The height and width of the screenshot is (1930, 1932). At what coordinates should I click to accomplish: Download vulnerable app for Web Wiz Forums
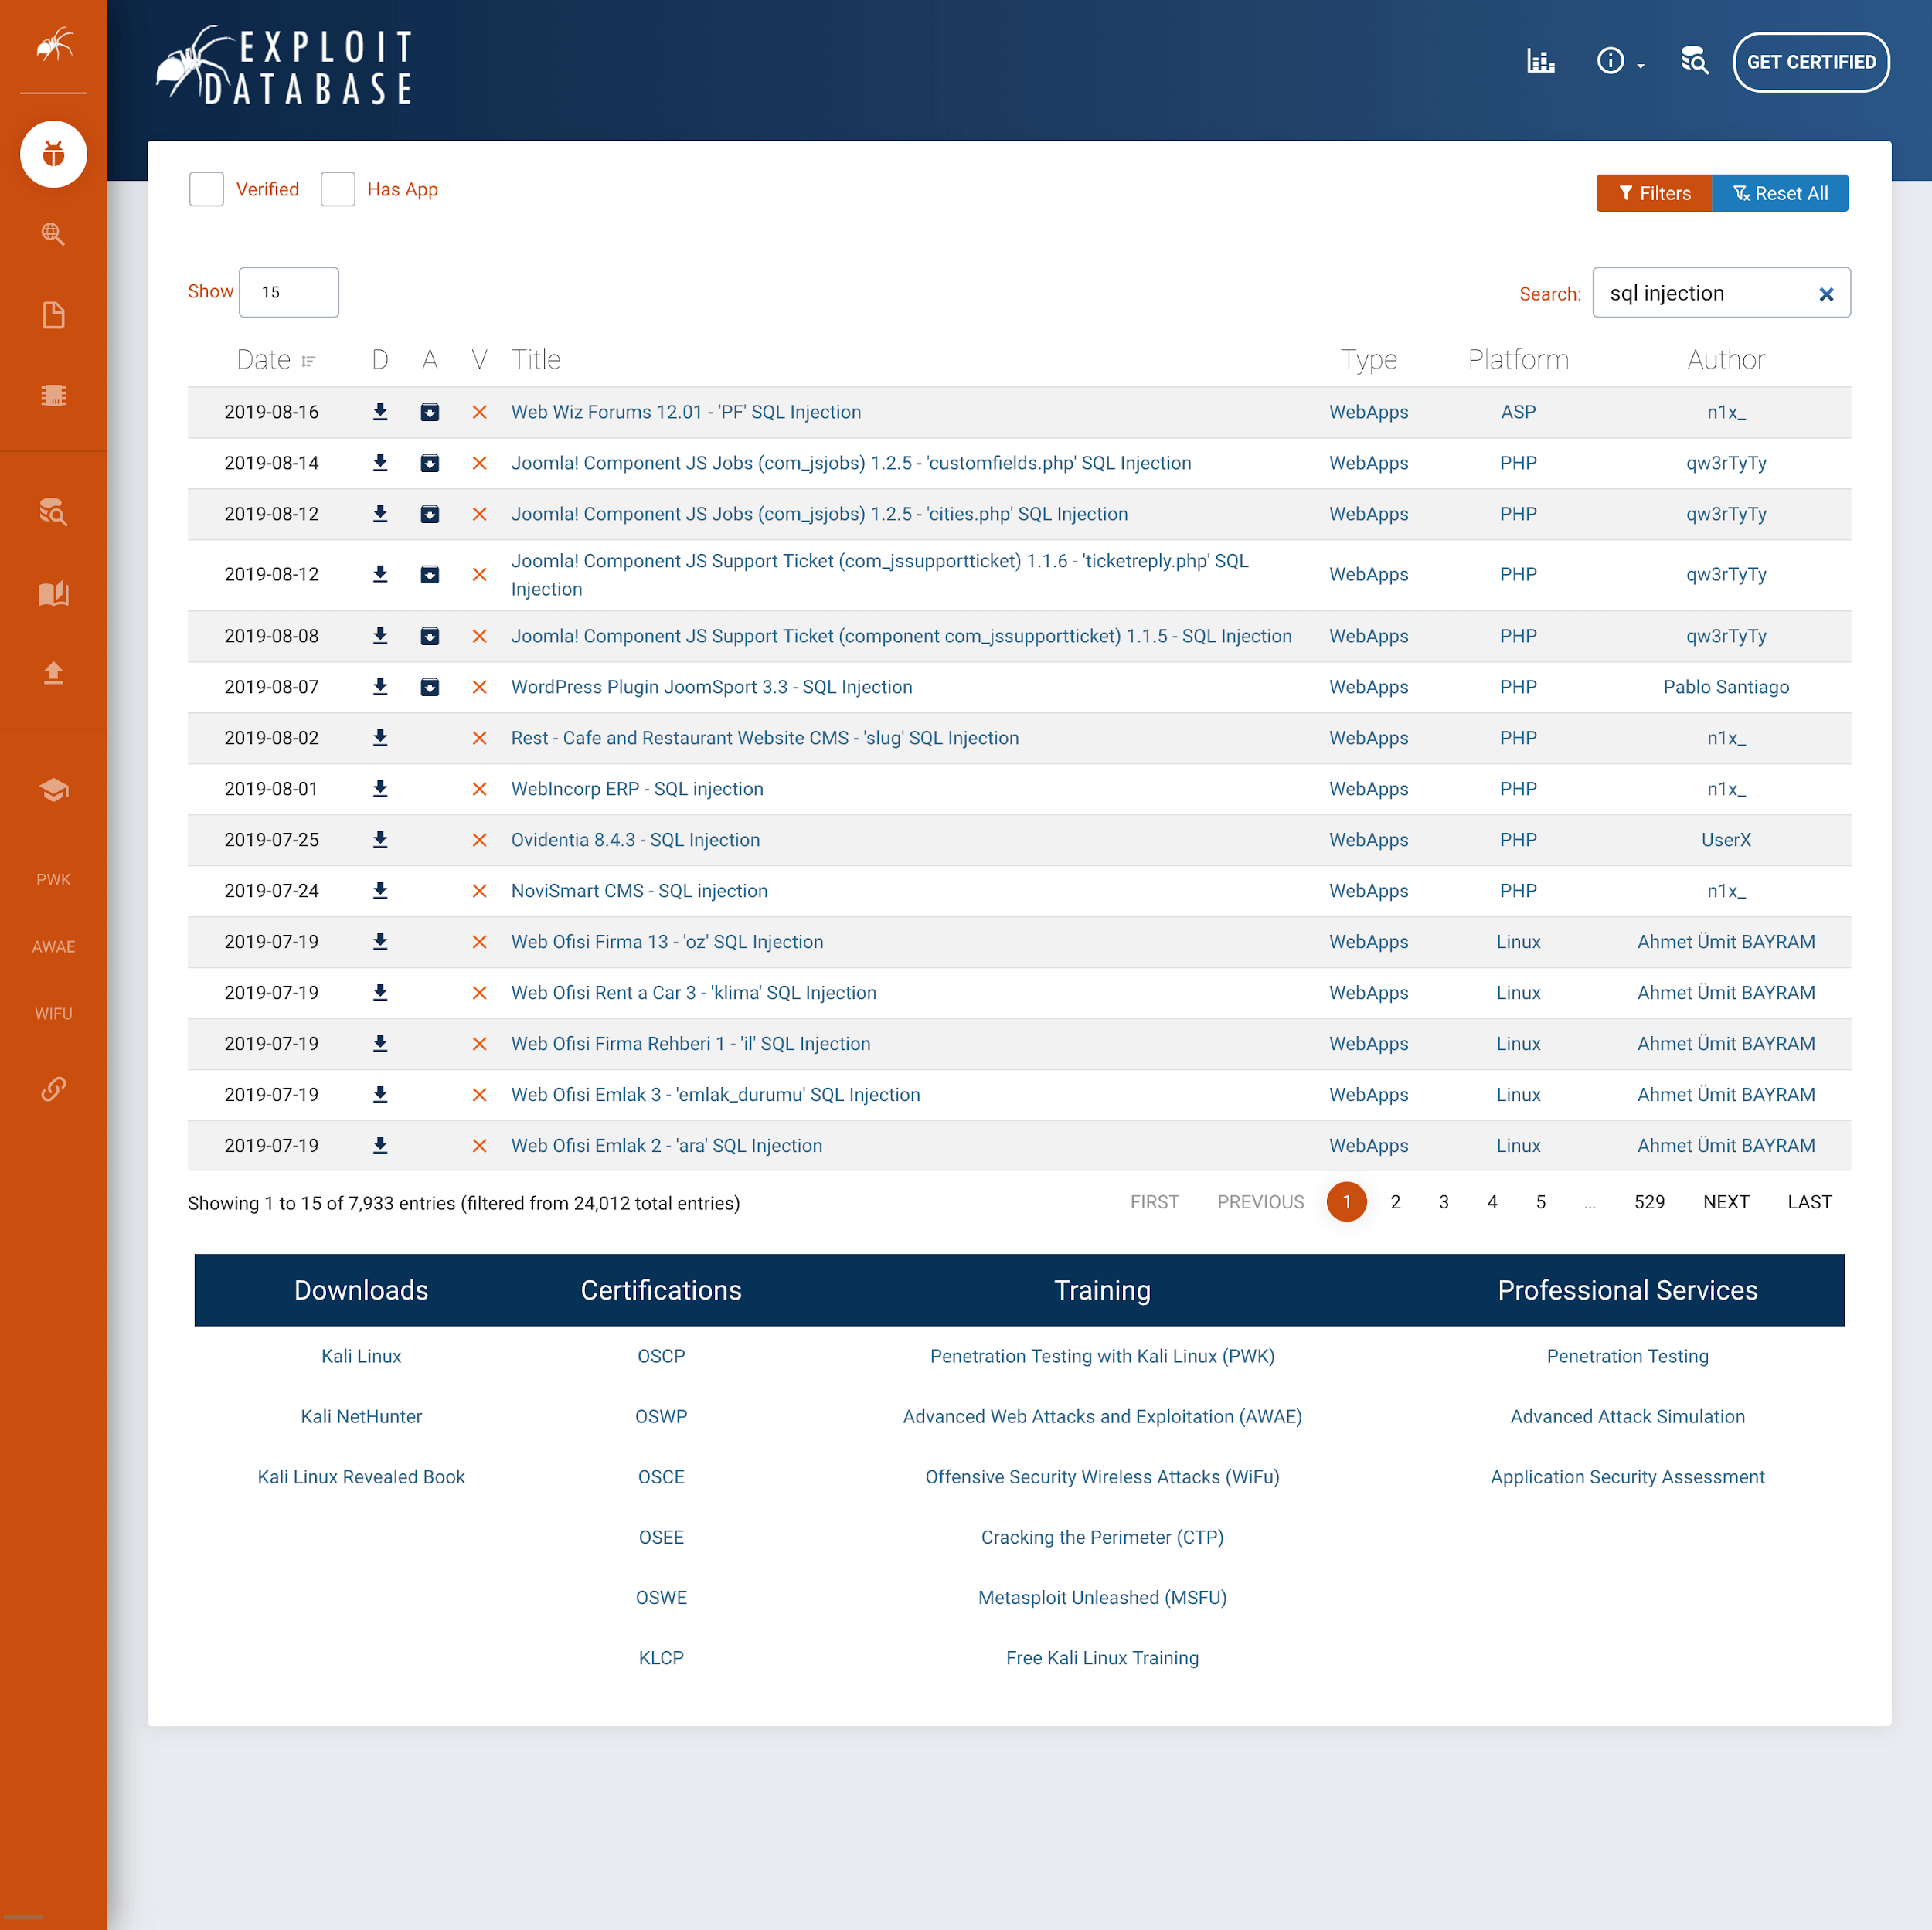point(430,412)
